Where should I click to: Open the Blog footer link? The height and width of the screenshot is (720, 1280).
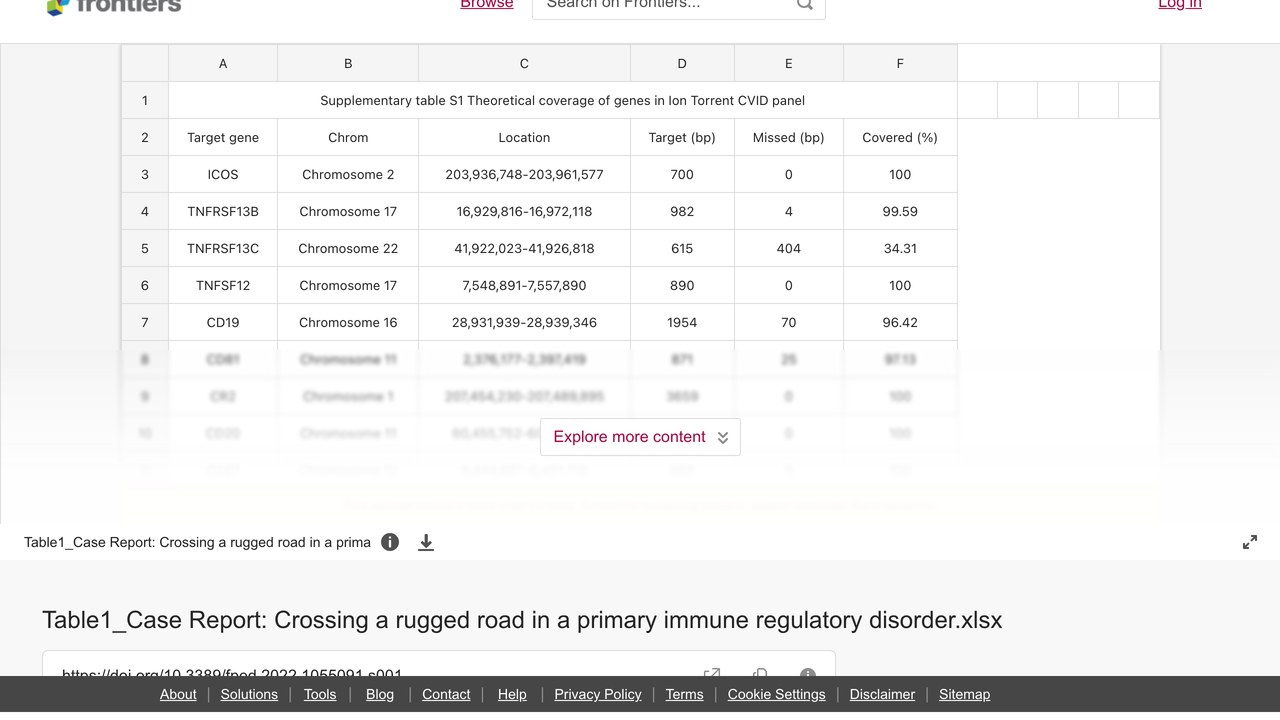380,694
